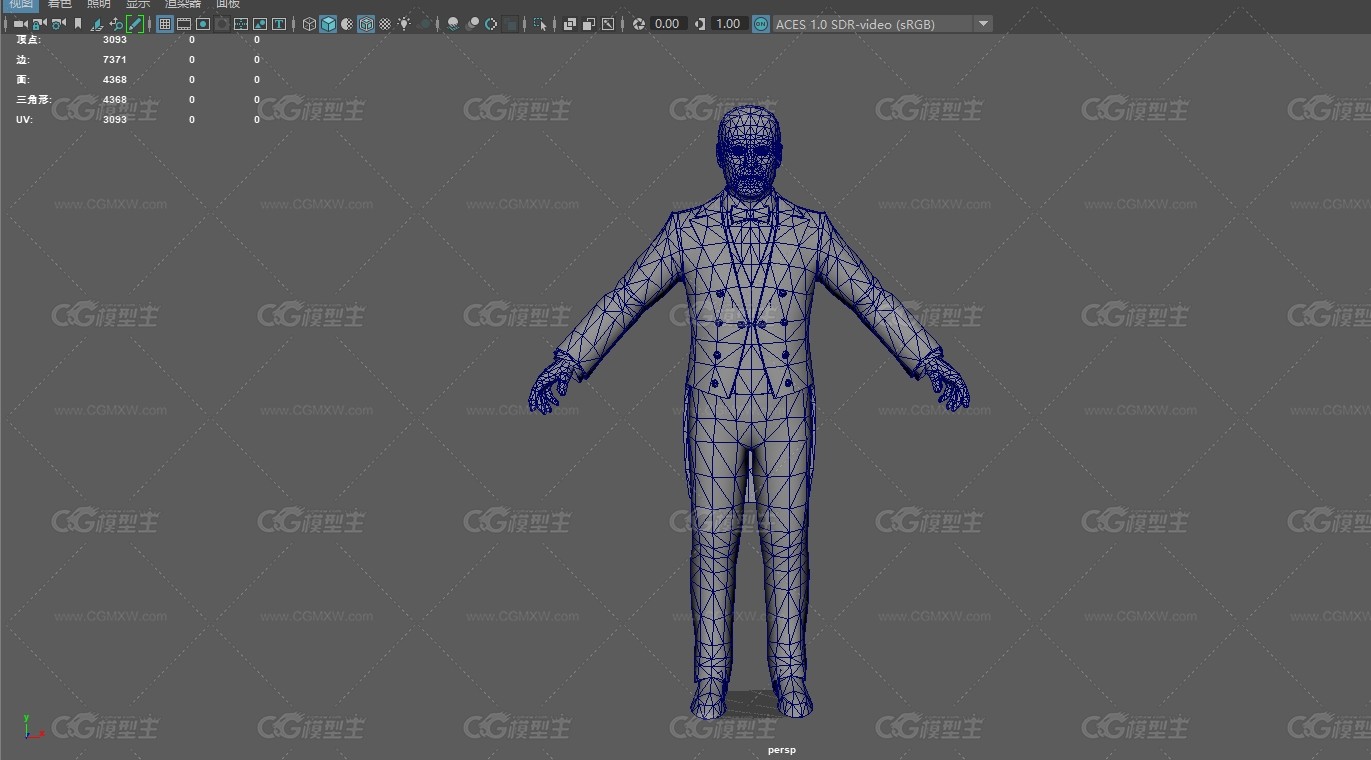Toggle Wireframe on Shaded icon

click(x=366, y=24)
